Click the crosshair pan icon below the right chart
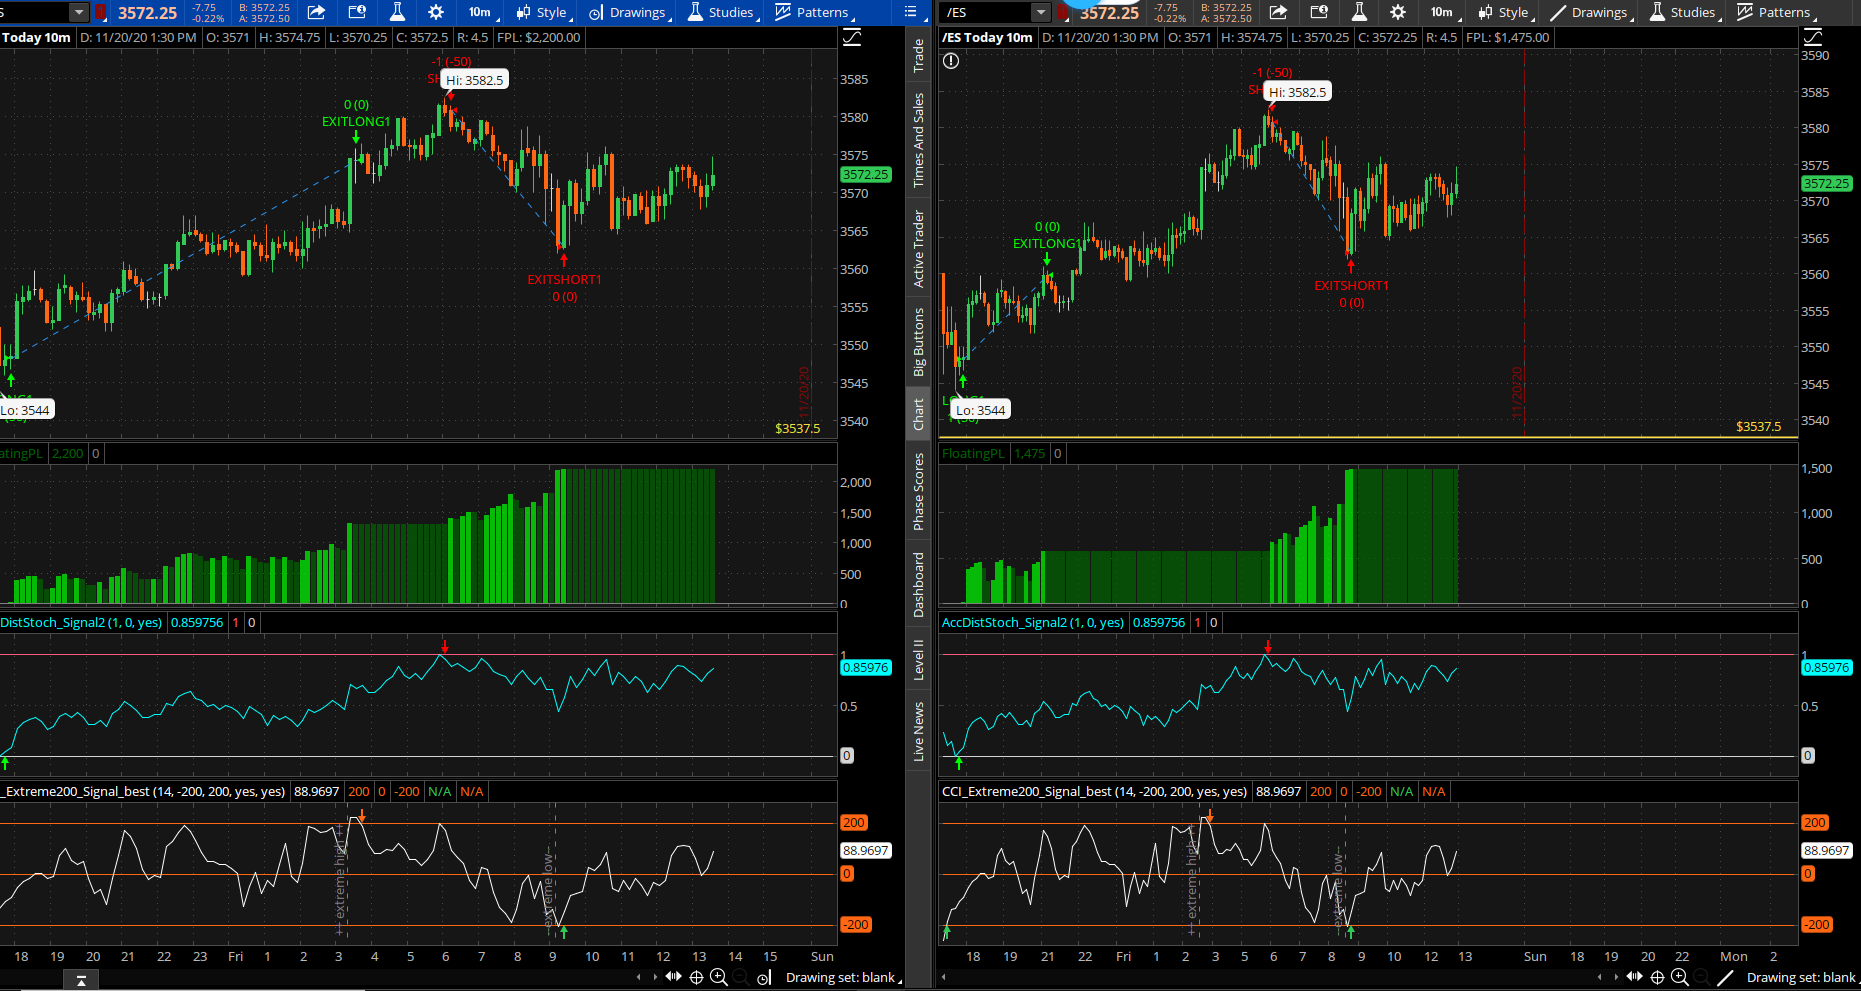This screenshot has height=991, width=1861. (x=1657, y=977)
